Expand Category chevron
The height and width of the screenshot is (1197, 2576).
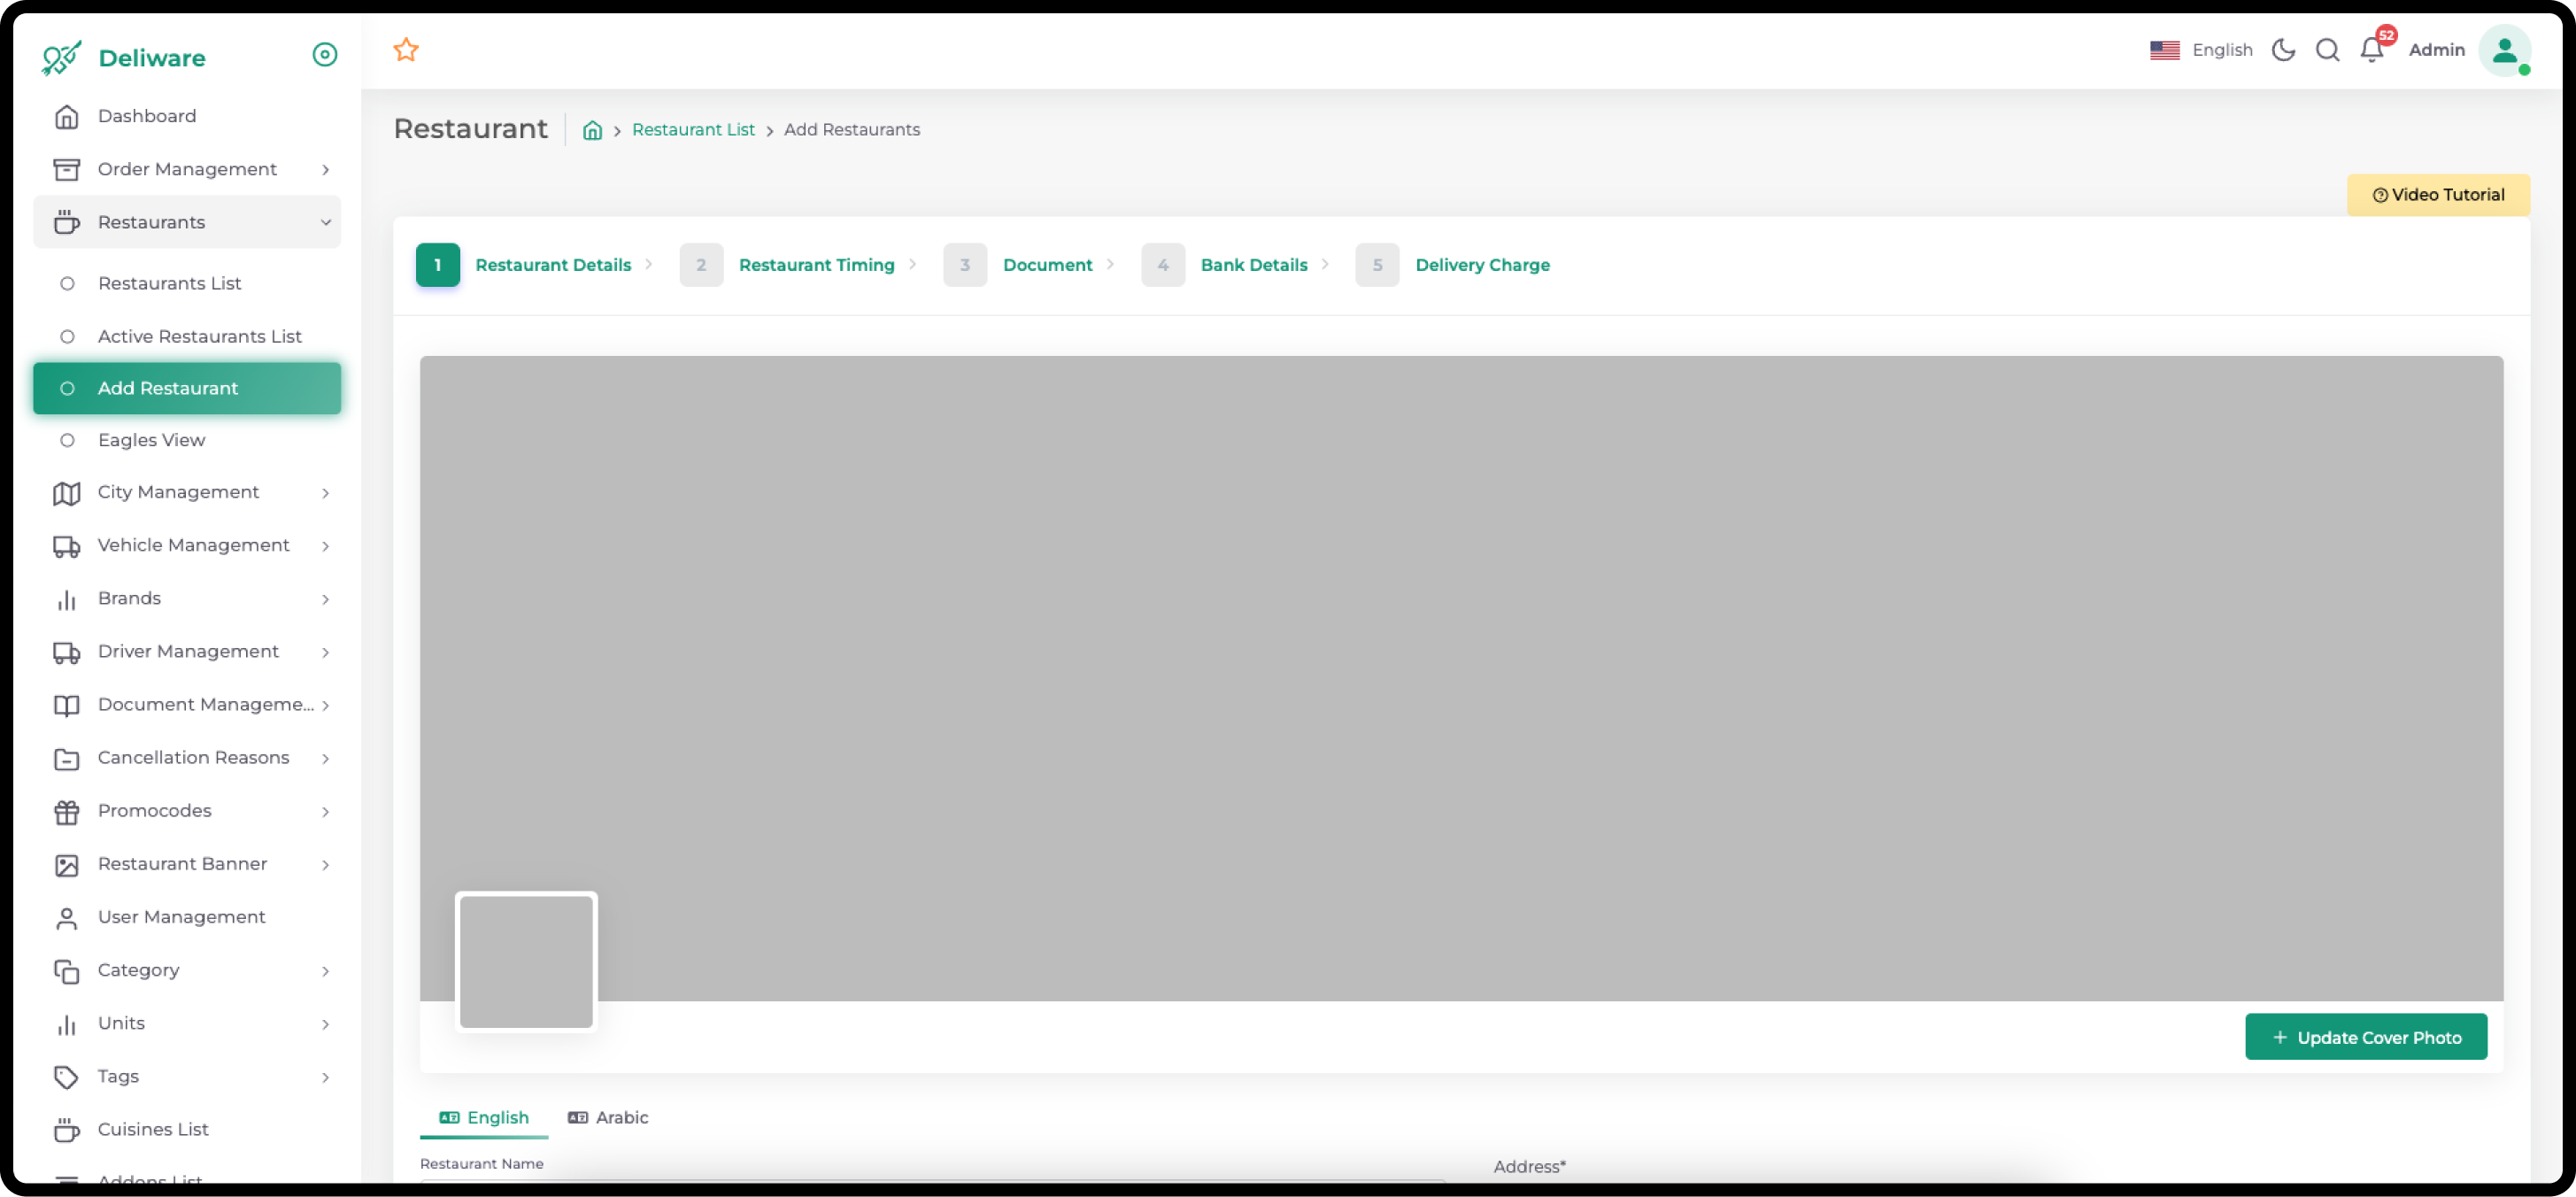click(x=325, y=970)
